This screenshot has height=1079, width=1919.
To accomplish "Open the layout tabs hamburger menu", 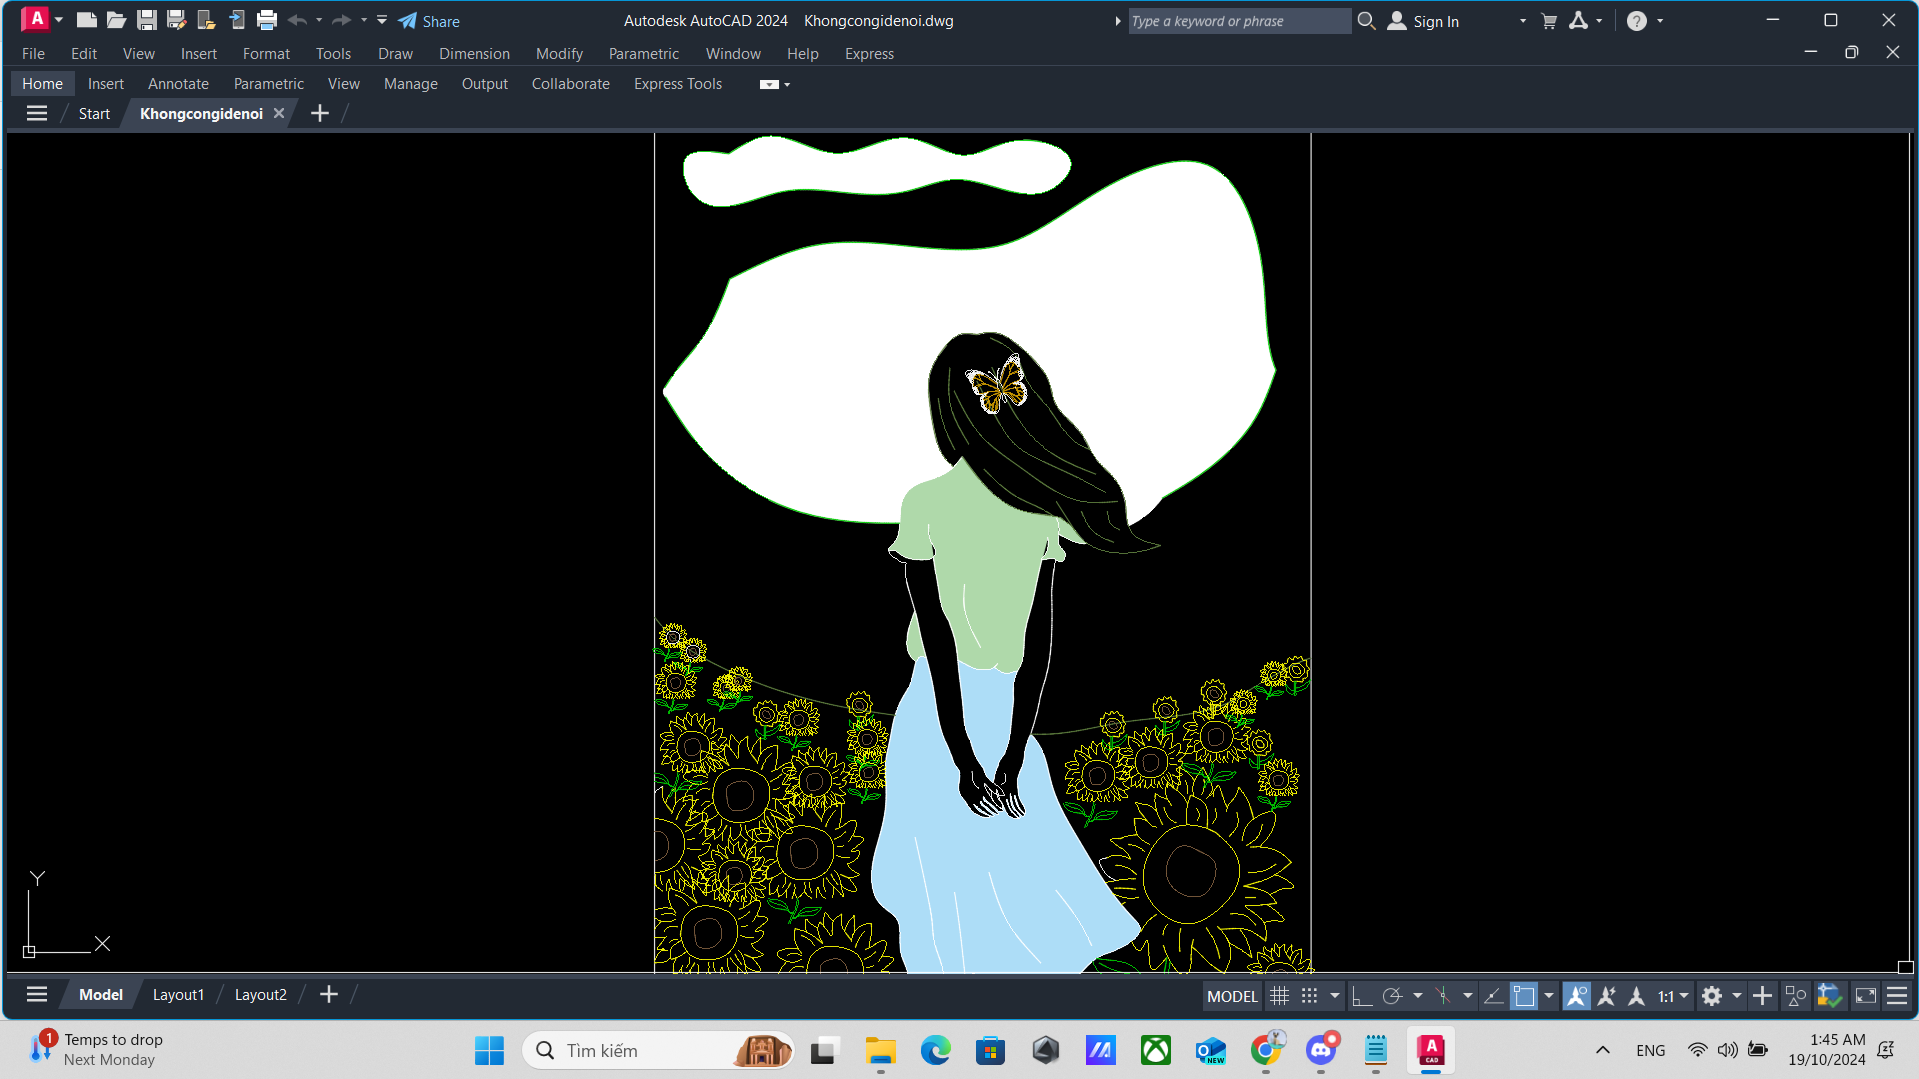I will pos(37,994).
